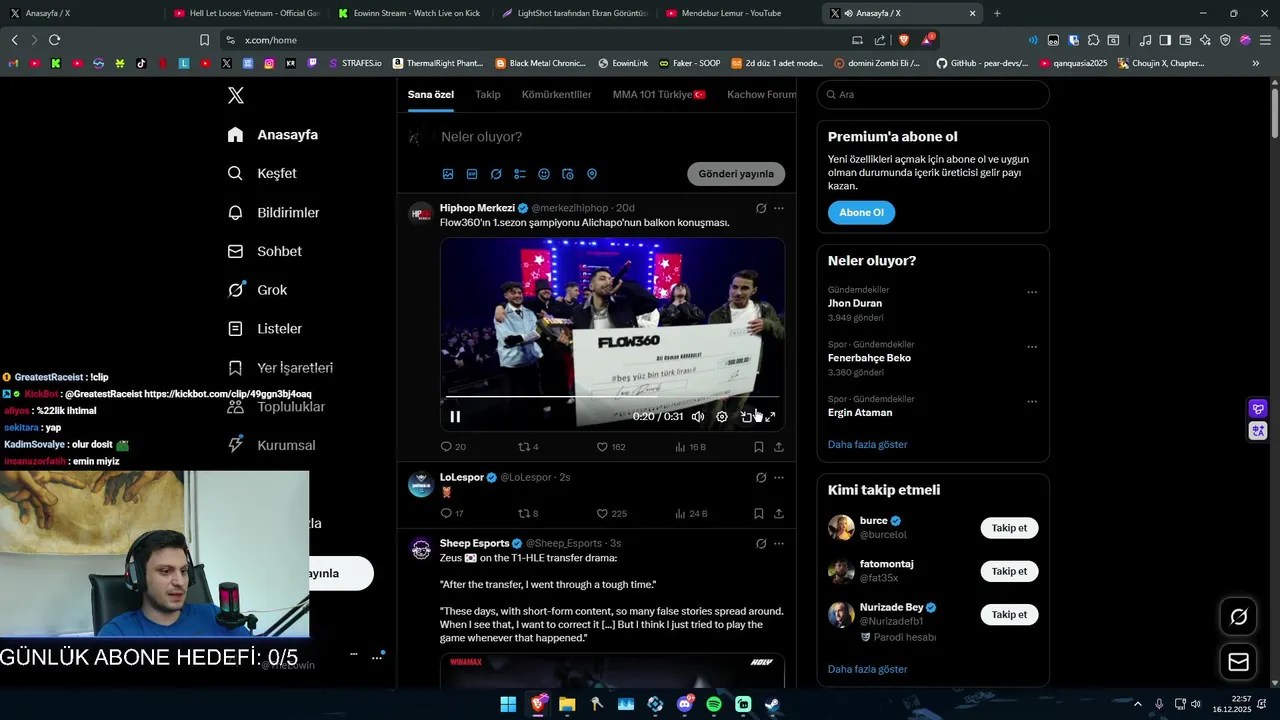Image resolution: width=1280 pixels, height=720 pixels.
Task: Click Abone Ol premium button
Action: coord(861,213)
